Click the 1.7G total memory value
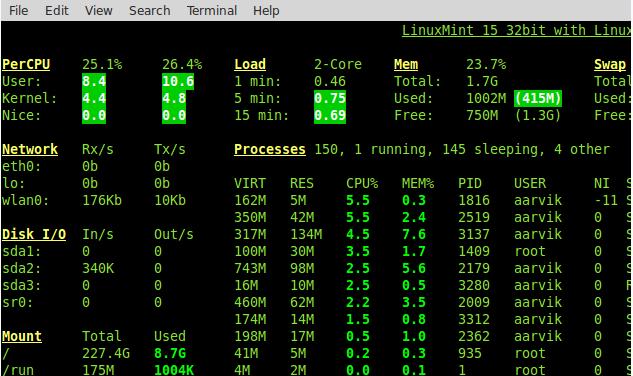The width and height of the screenshot is (633, 376). [x=482, y=82]
